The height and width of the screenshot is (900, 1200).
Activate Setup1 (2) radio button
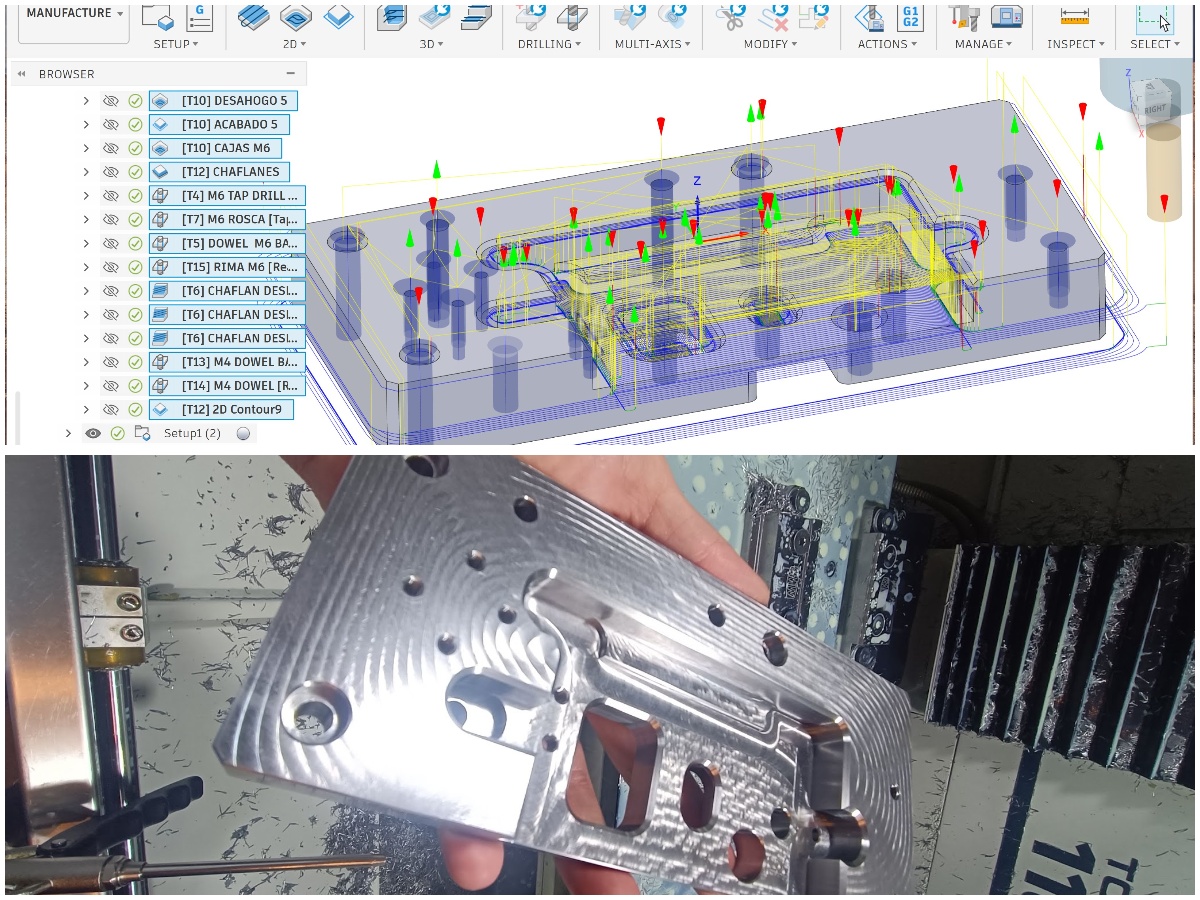click(x=242, y=433)
